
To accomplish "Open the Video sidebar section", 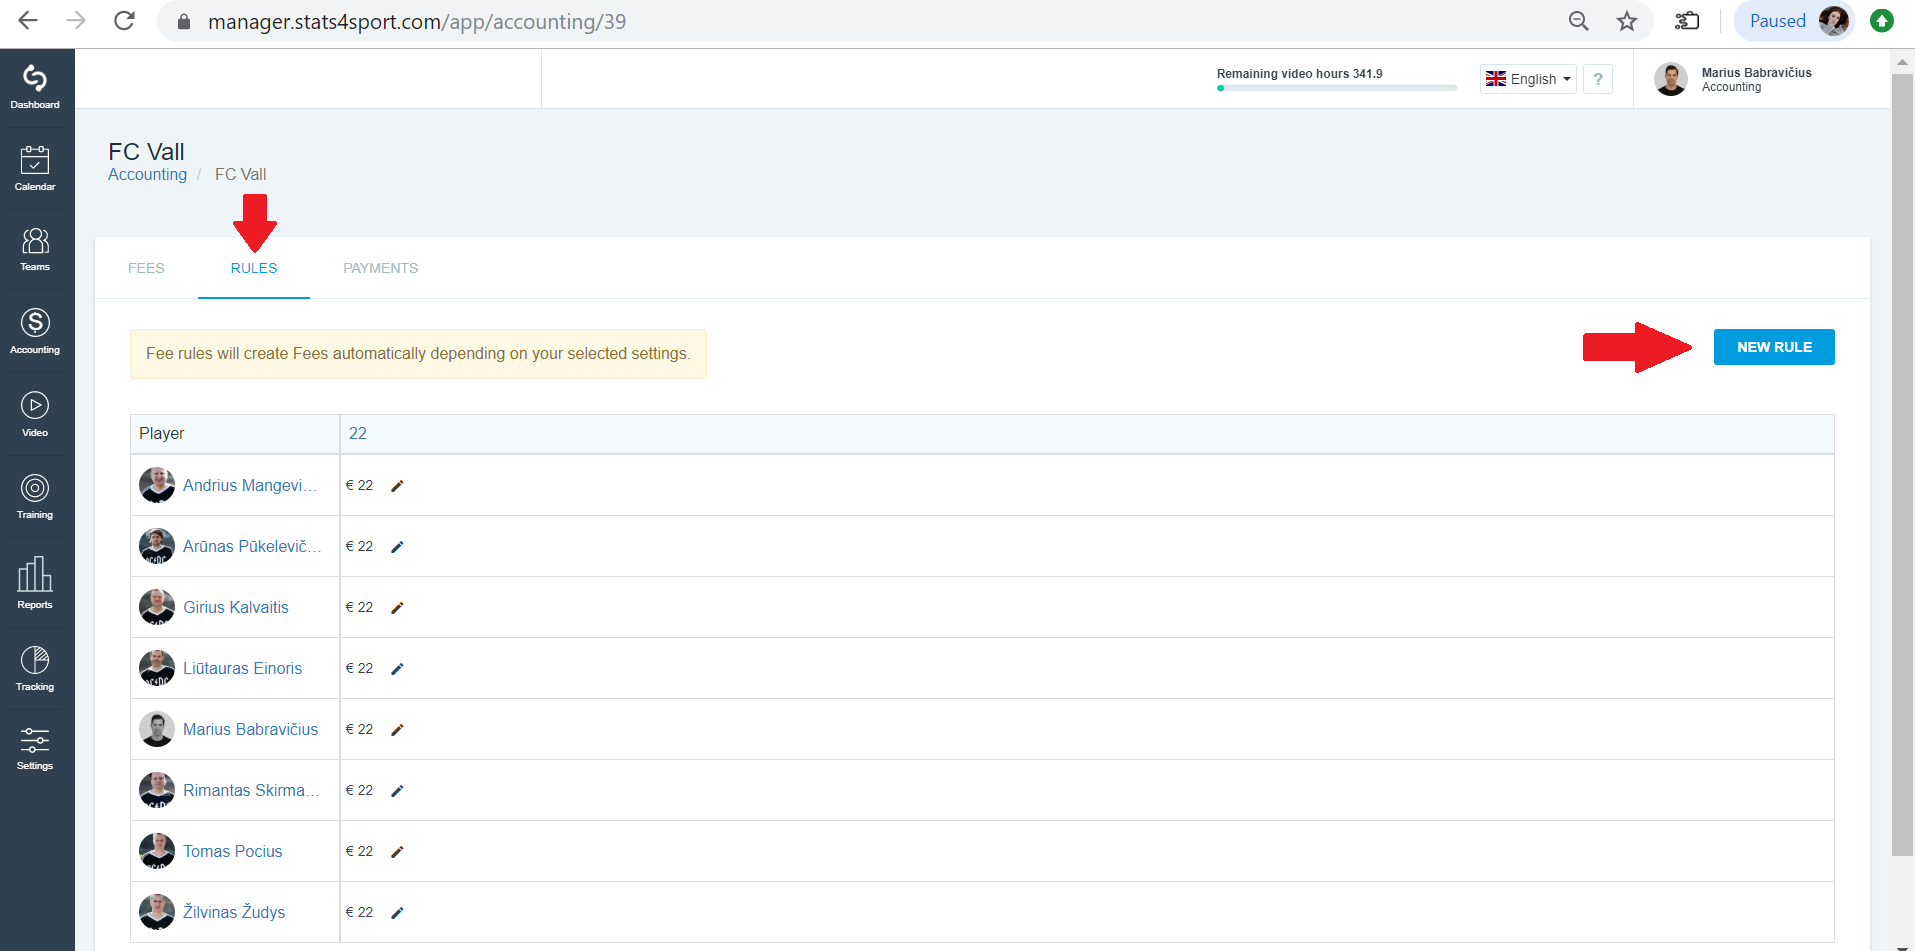I will (x=35, y=415).
